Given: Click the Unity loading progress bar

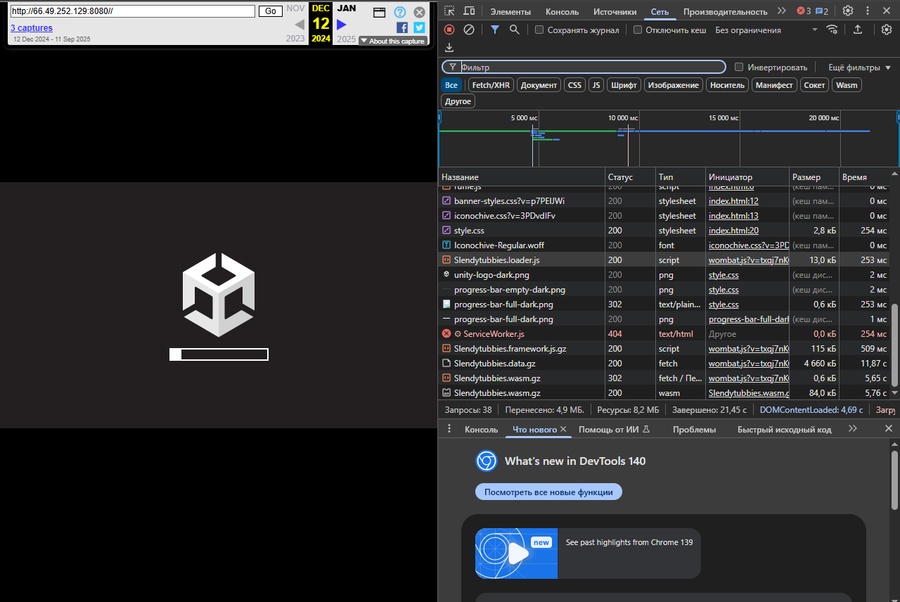Looking at the screenshot, I should [x=219, y=354].
